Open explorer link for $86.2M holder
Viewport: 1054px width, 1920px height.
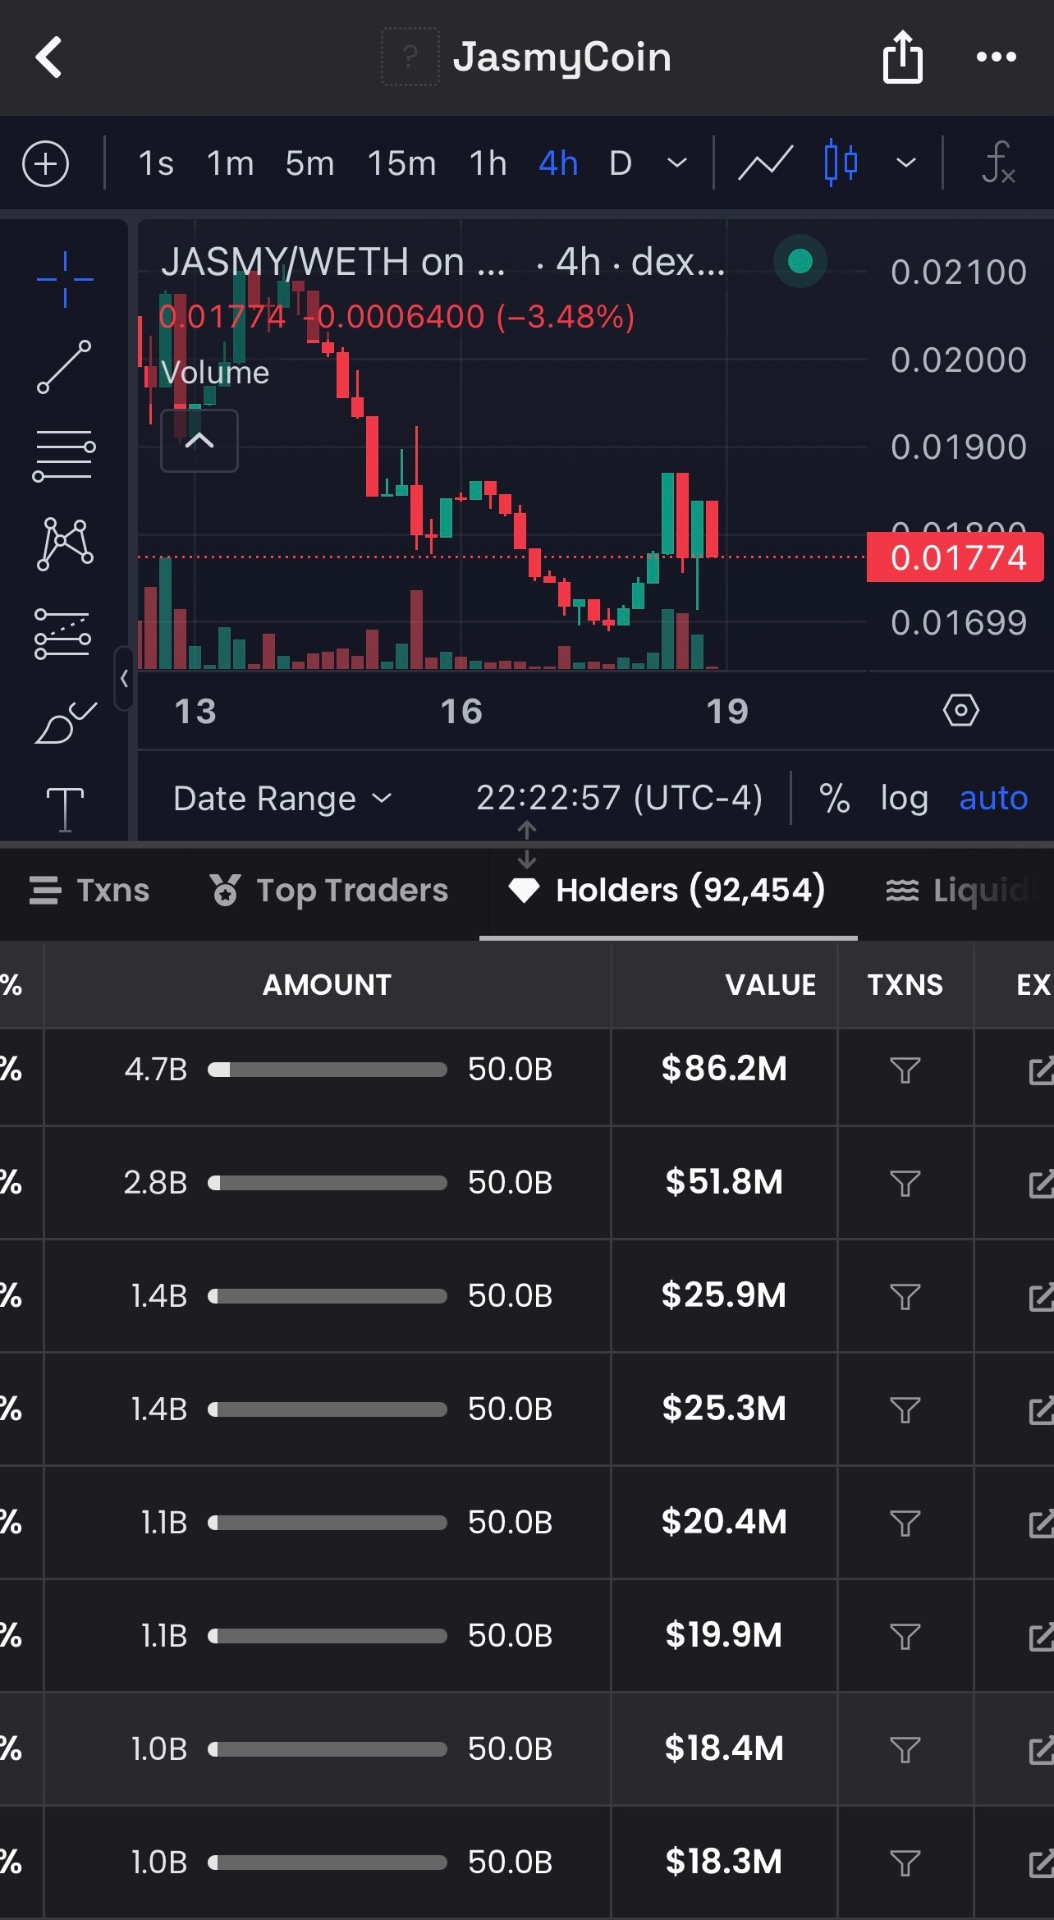(x=1041, y=1070)
